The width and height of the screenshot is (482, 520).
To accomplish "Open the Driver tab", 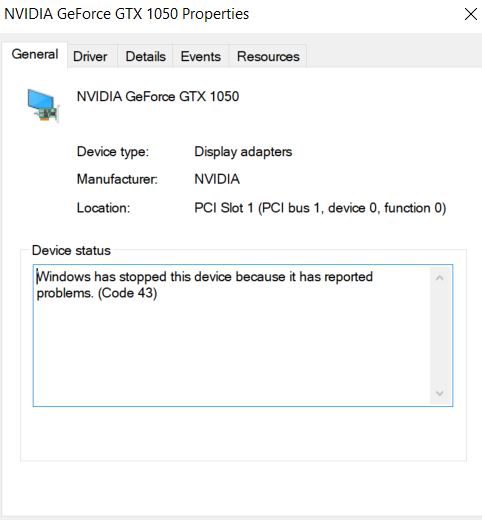I will point(90,56).
